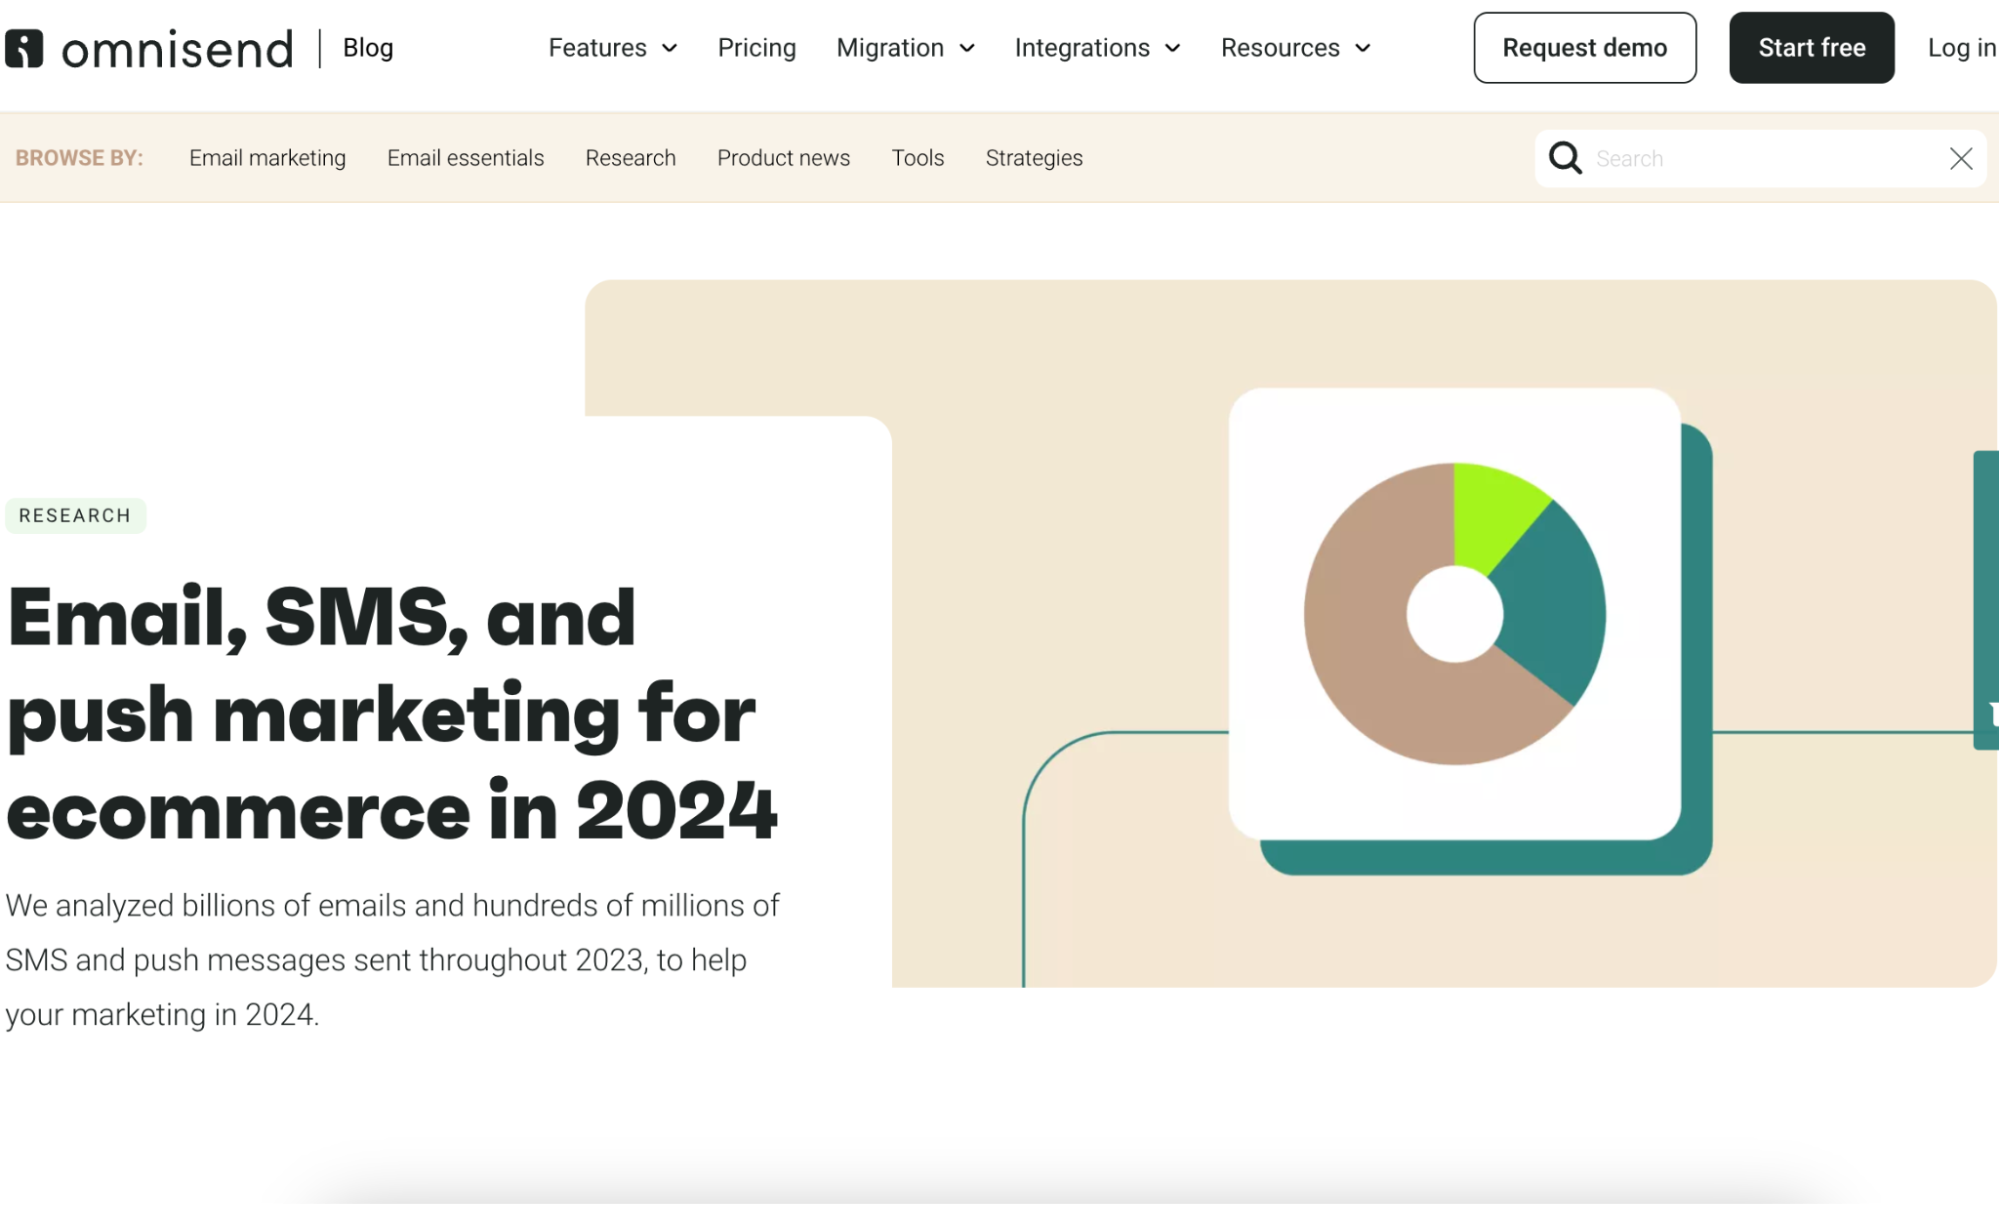Image resolution: width=1999 pixels, height=1205 pixels.
Task: Click the Omnisend logo icon
Action: [x=24, y=48]
